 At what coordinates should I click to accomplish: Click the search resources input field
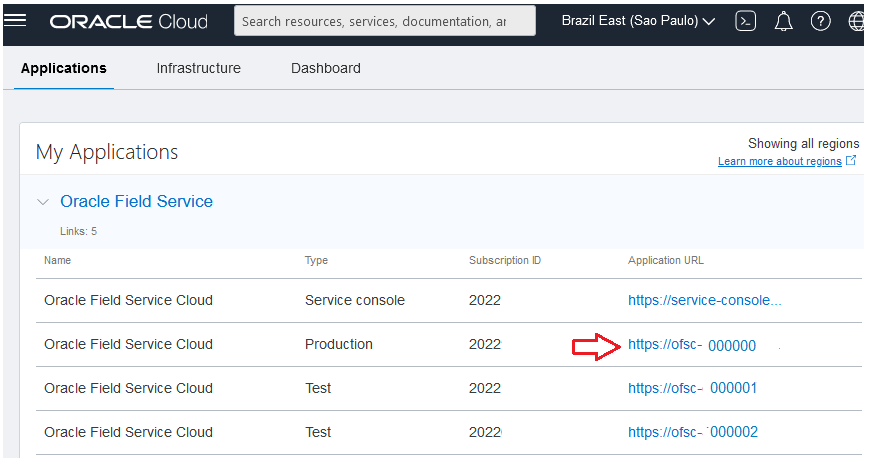(385, 21)
